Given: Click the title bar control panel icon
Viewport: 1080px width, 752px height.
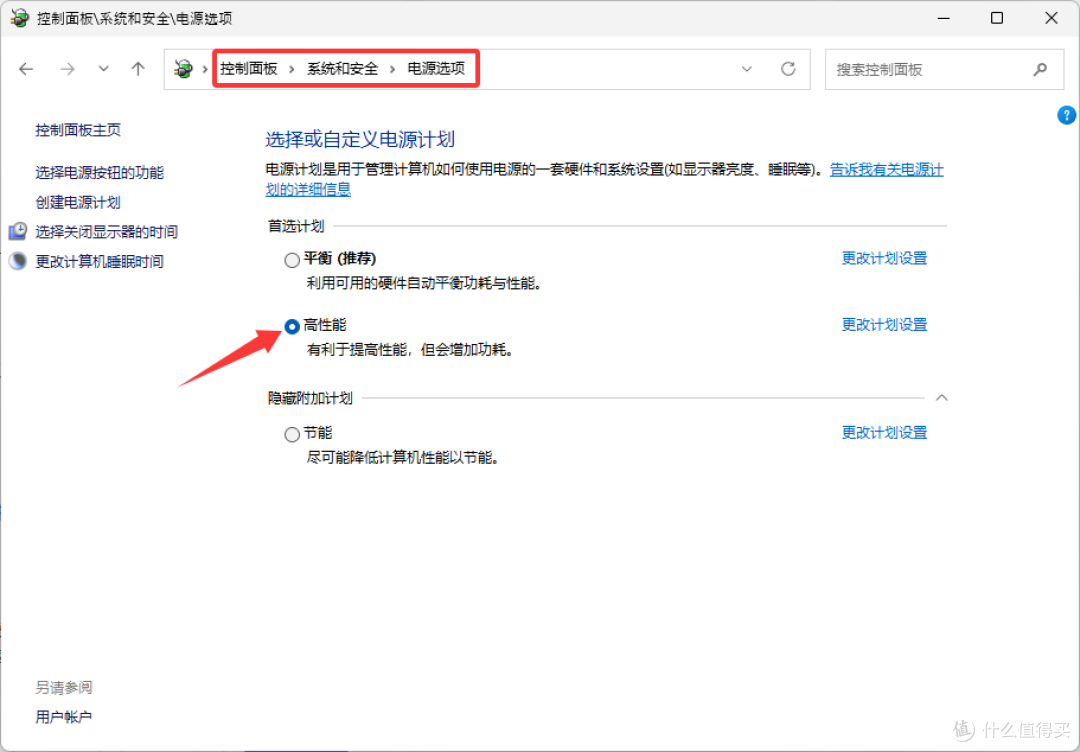Looking at the screenshot, I should (x=19, y=18).
